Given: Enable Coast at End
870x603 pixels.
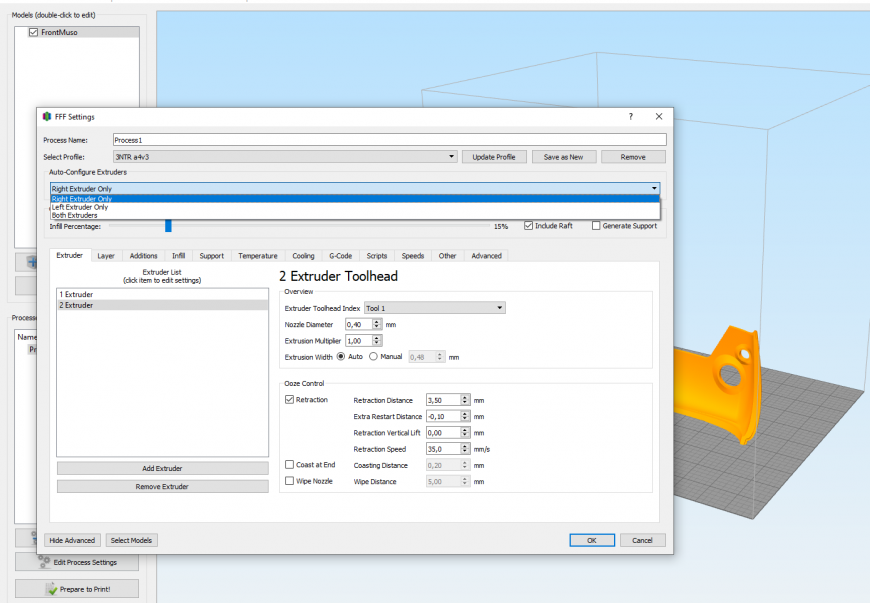Looking at the screenshot, I should 290,464.
